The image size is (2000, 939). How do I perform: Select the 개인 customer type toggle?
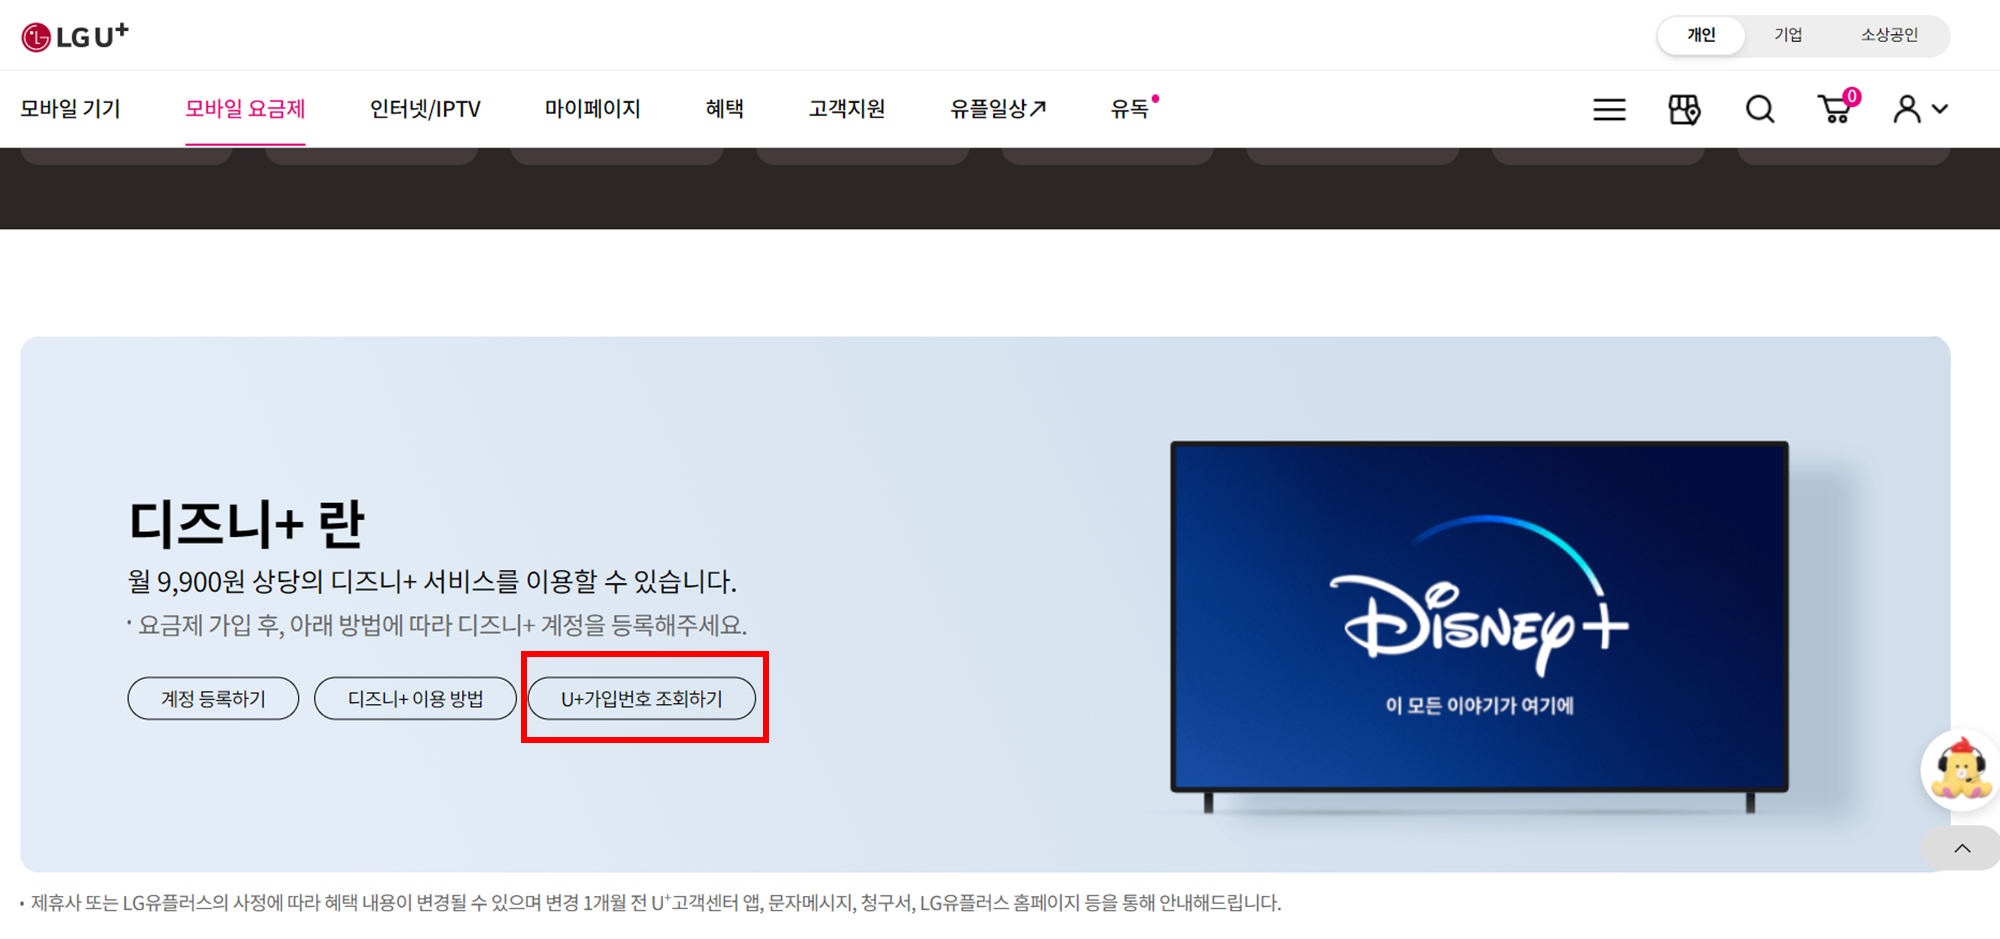click(x=1701, y=35)
